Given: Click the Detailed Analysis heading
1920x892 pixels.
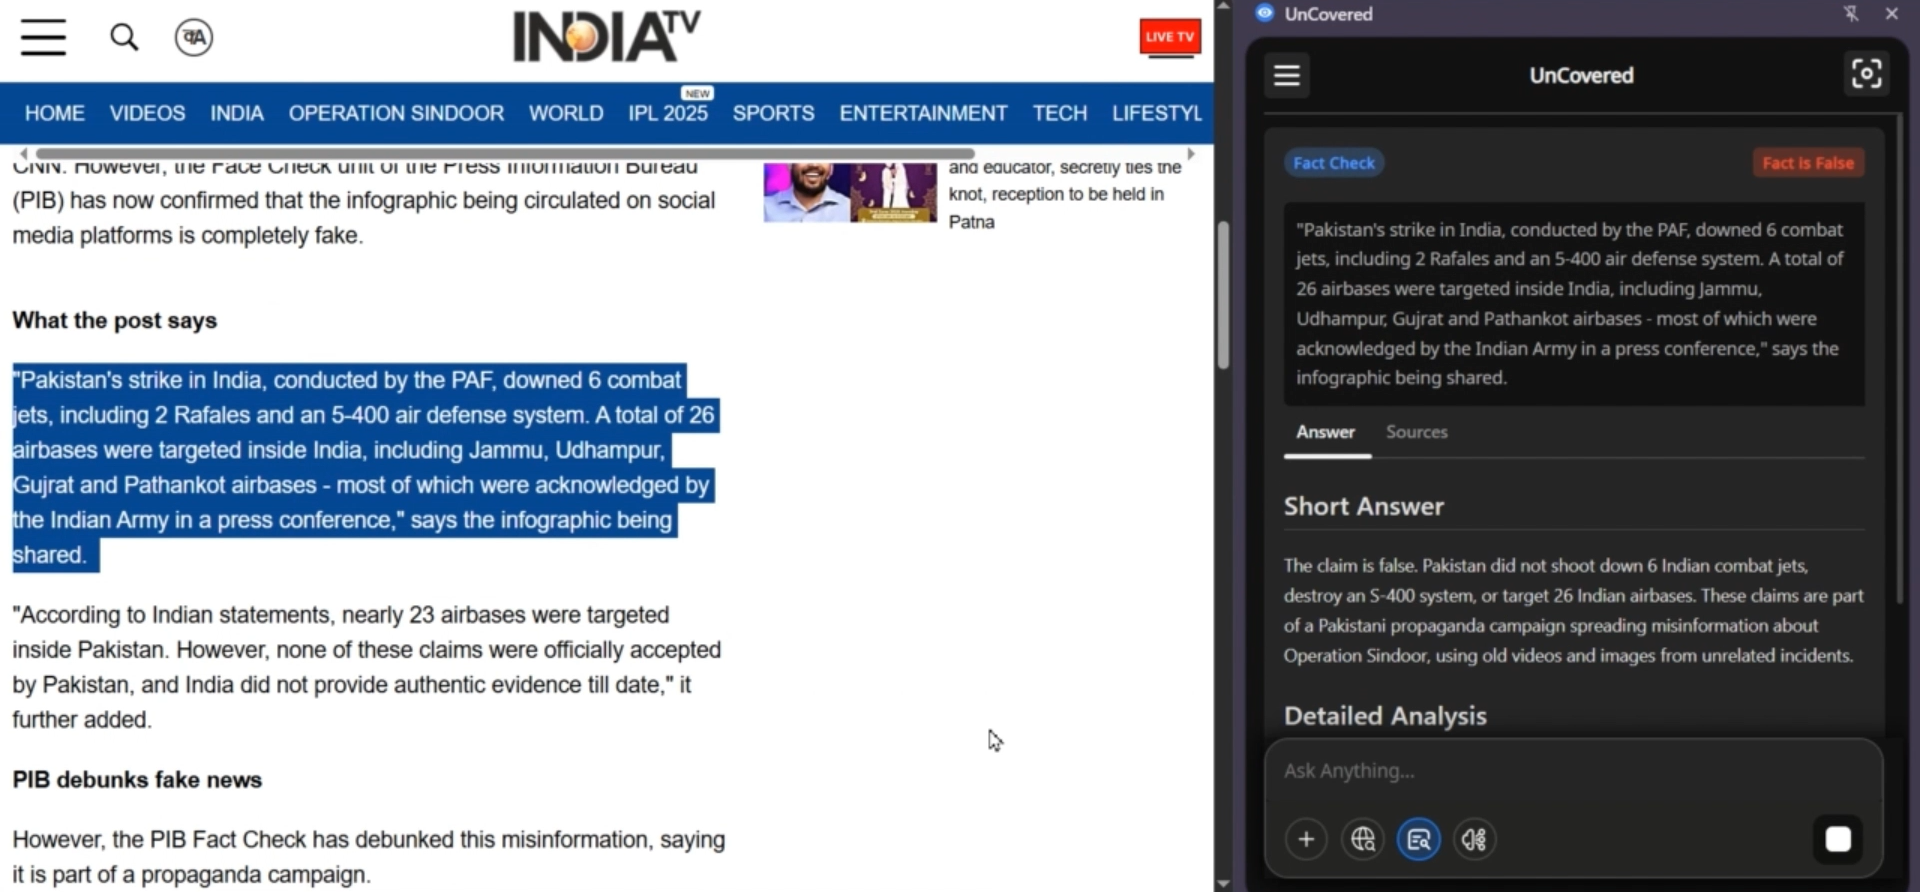Looking at the screenshot, I should (1385, 716).
